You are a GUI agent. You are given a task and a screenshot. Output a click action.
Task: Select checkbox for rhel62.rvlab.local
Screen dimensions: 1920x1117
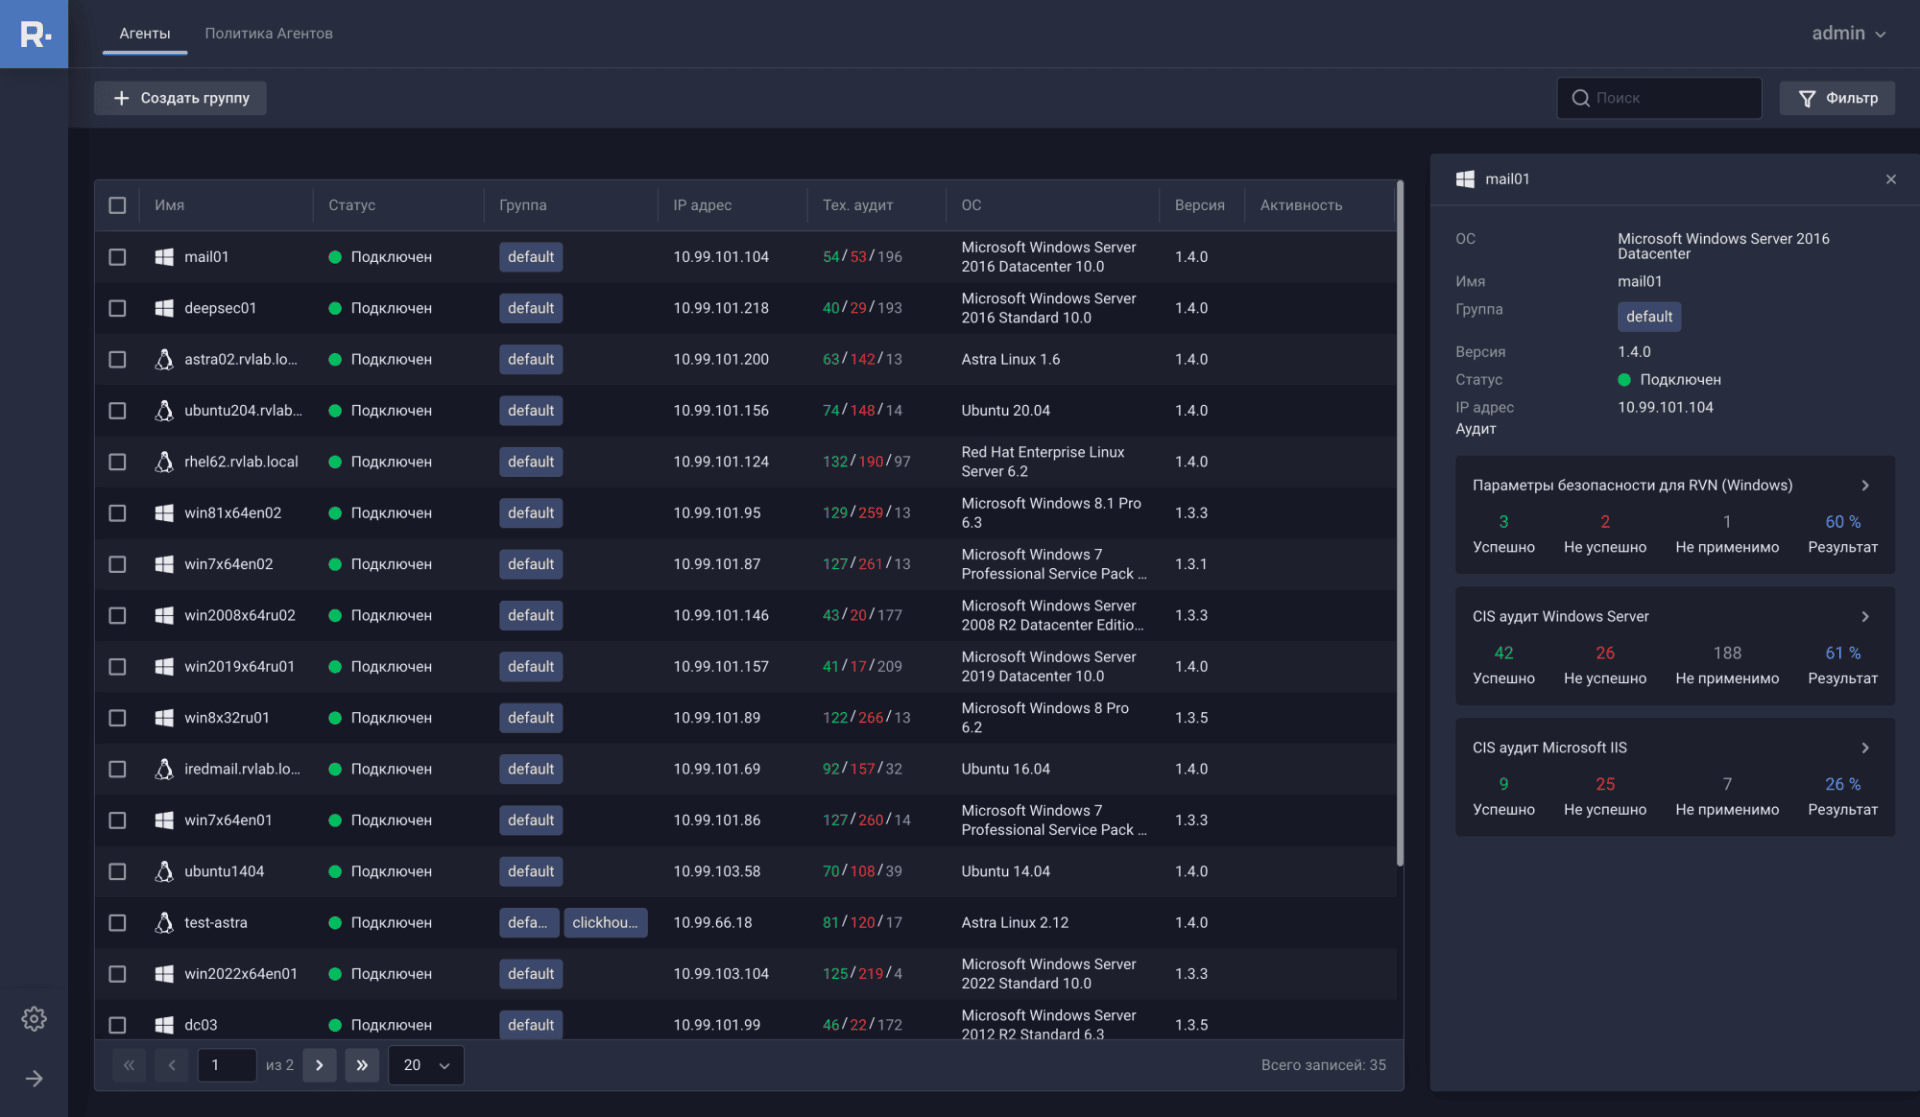point(117,462)
